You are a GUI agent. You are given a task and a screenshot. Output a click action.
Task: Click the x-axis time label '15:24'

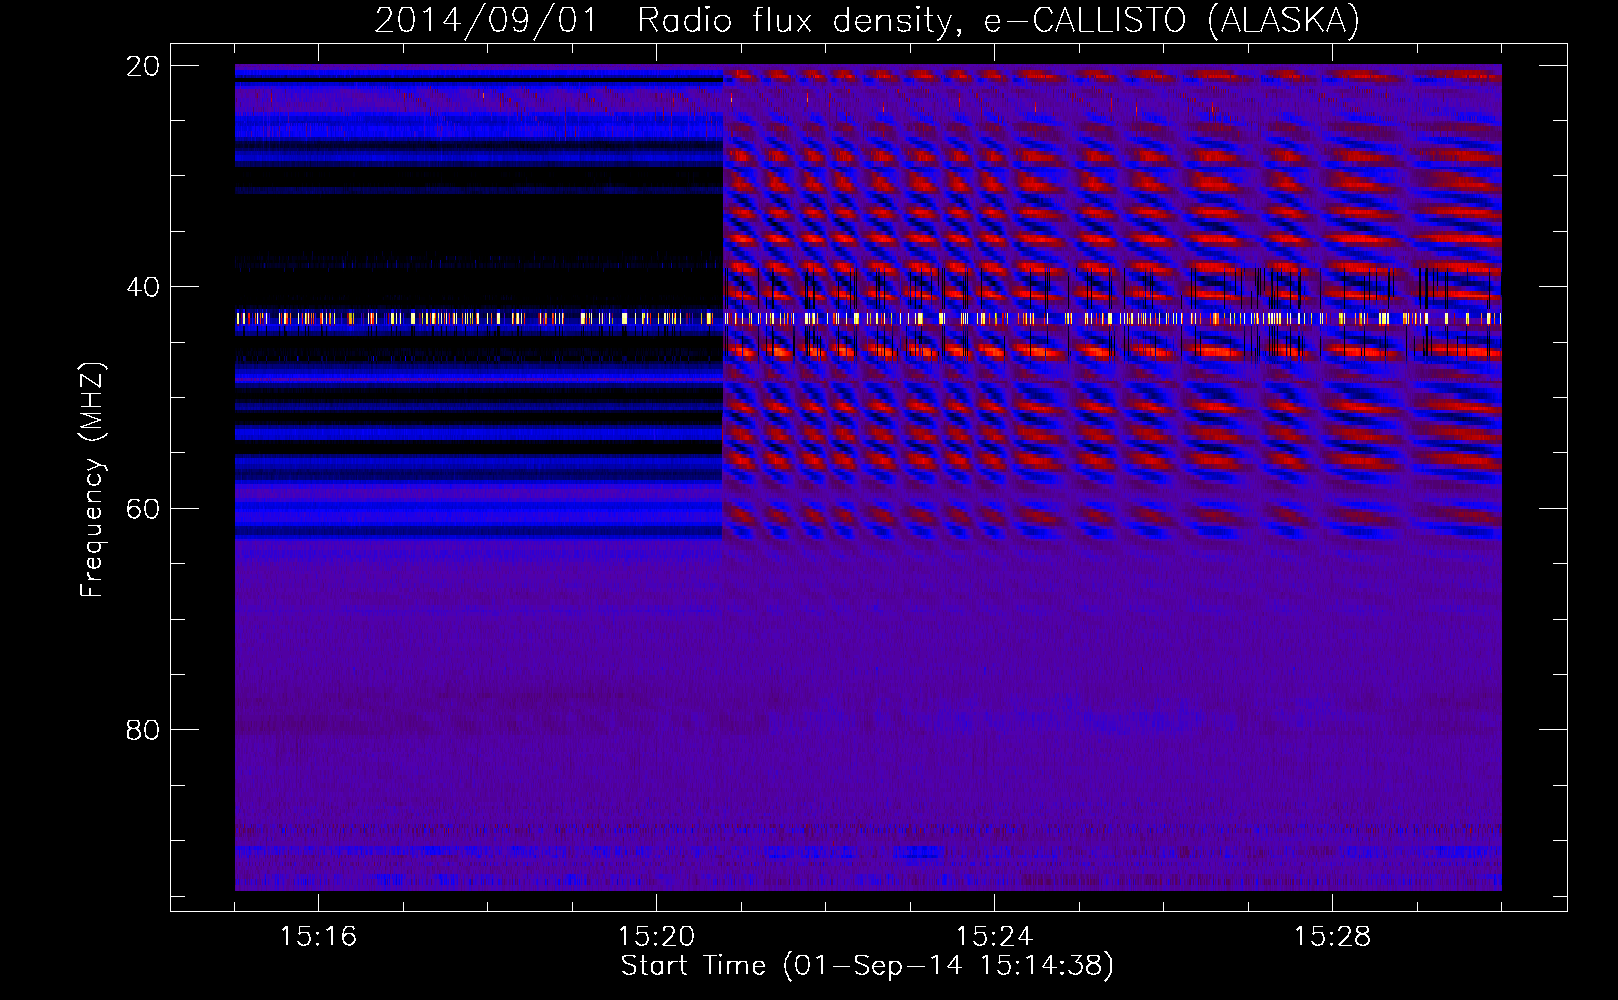point(994,936)
